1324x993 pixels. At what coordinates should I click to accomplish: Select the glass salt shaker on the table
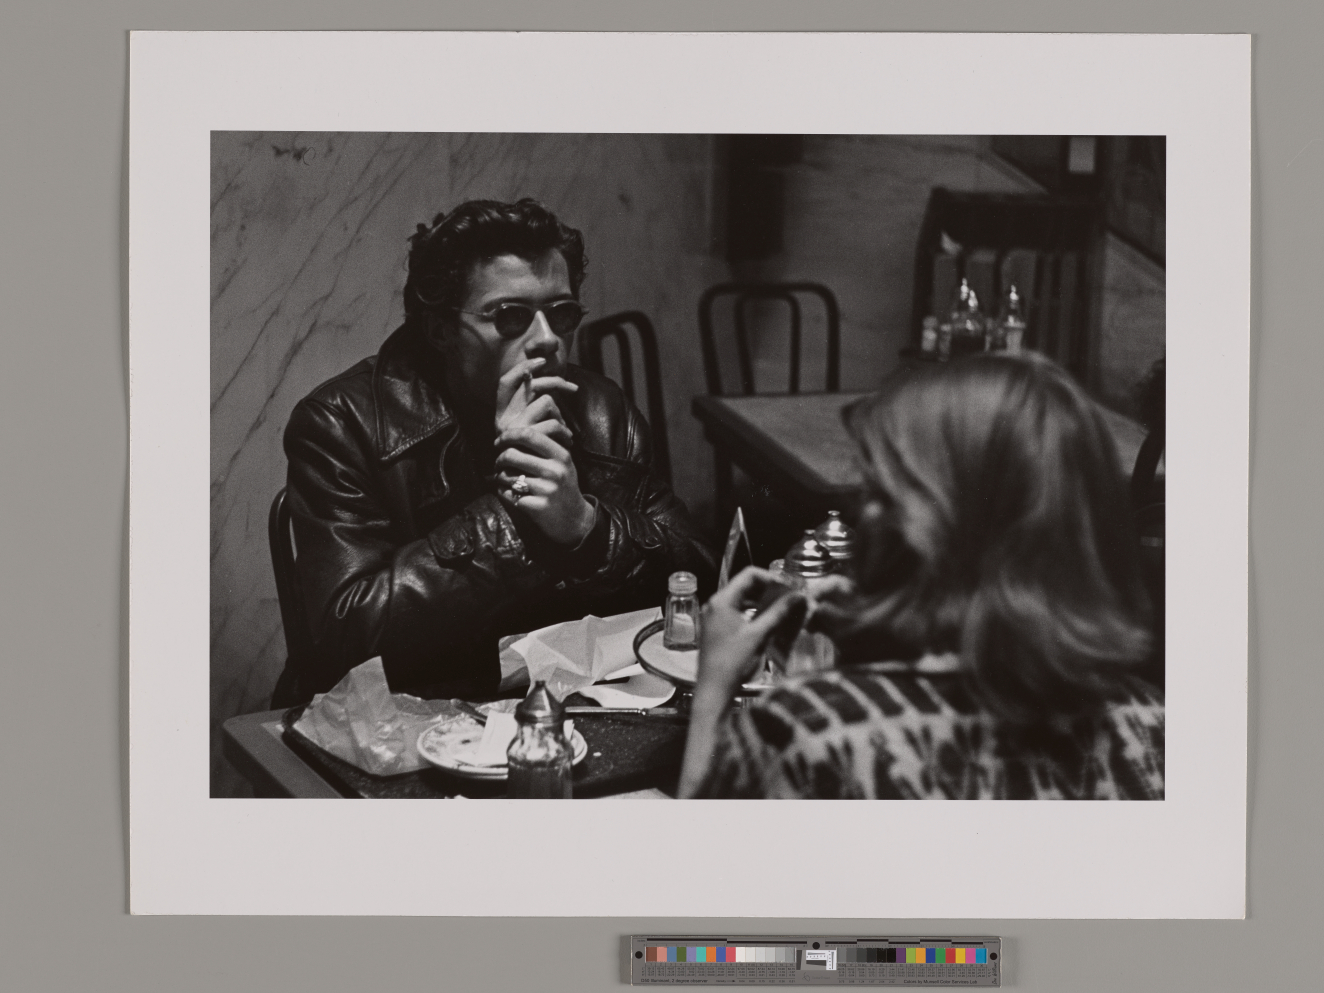[x=681, y=608]
